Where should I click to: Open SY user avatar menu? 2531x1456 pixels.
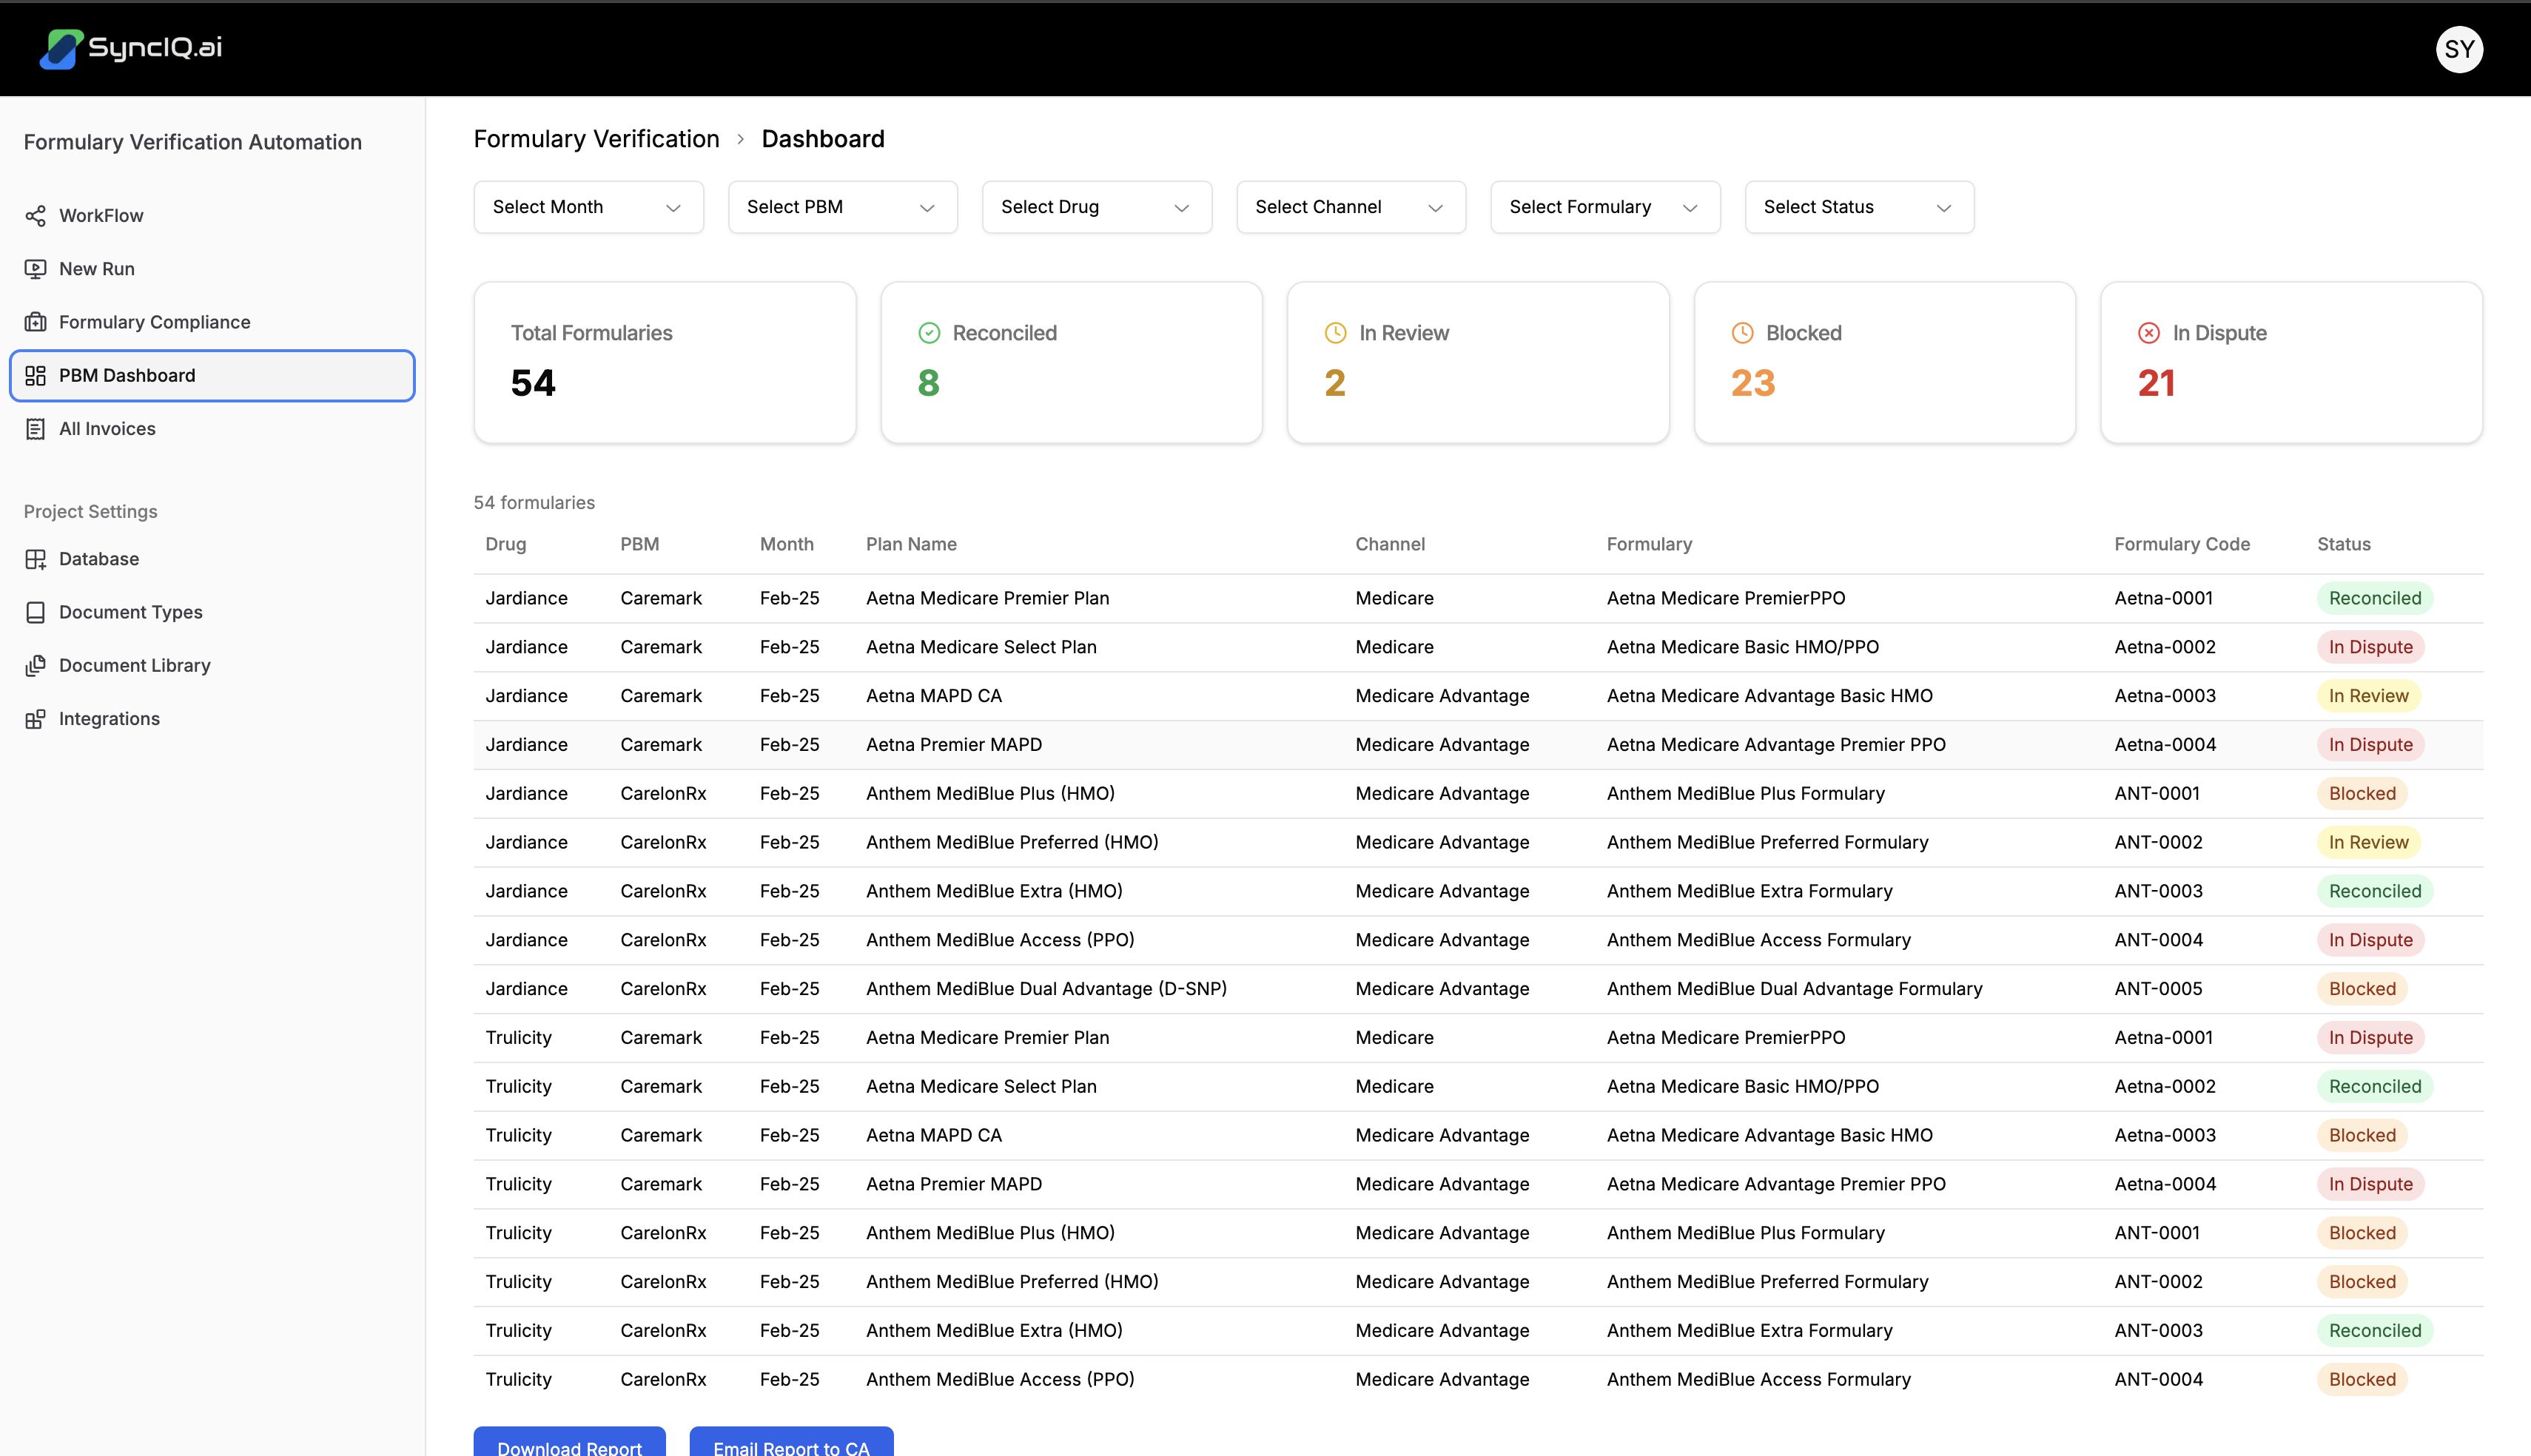(x=2458, y=49)
